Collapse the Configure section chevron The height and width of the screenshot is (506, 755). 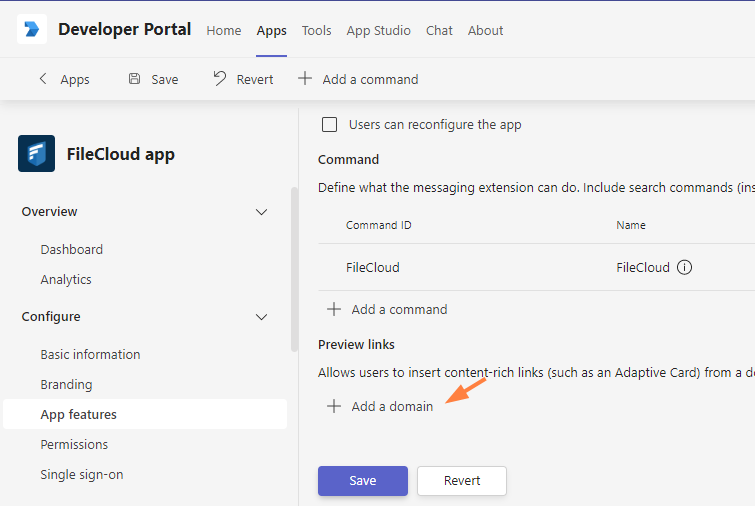(262, 317)
